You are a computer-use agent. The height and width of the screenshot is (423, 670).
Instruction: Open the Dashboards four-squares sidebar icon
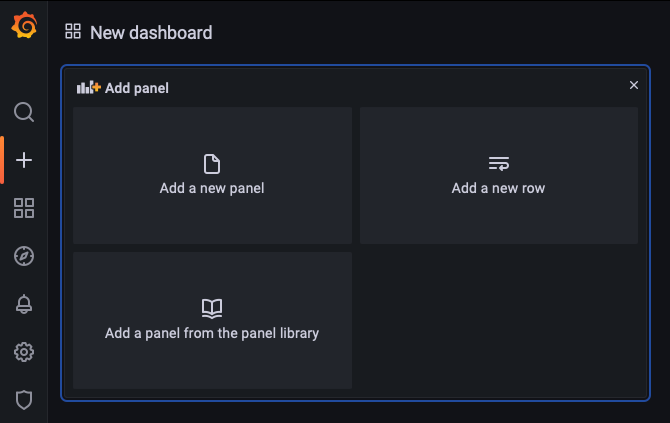click(24, 208)
